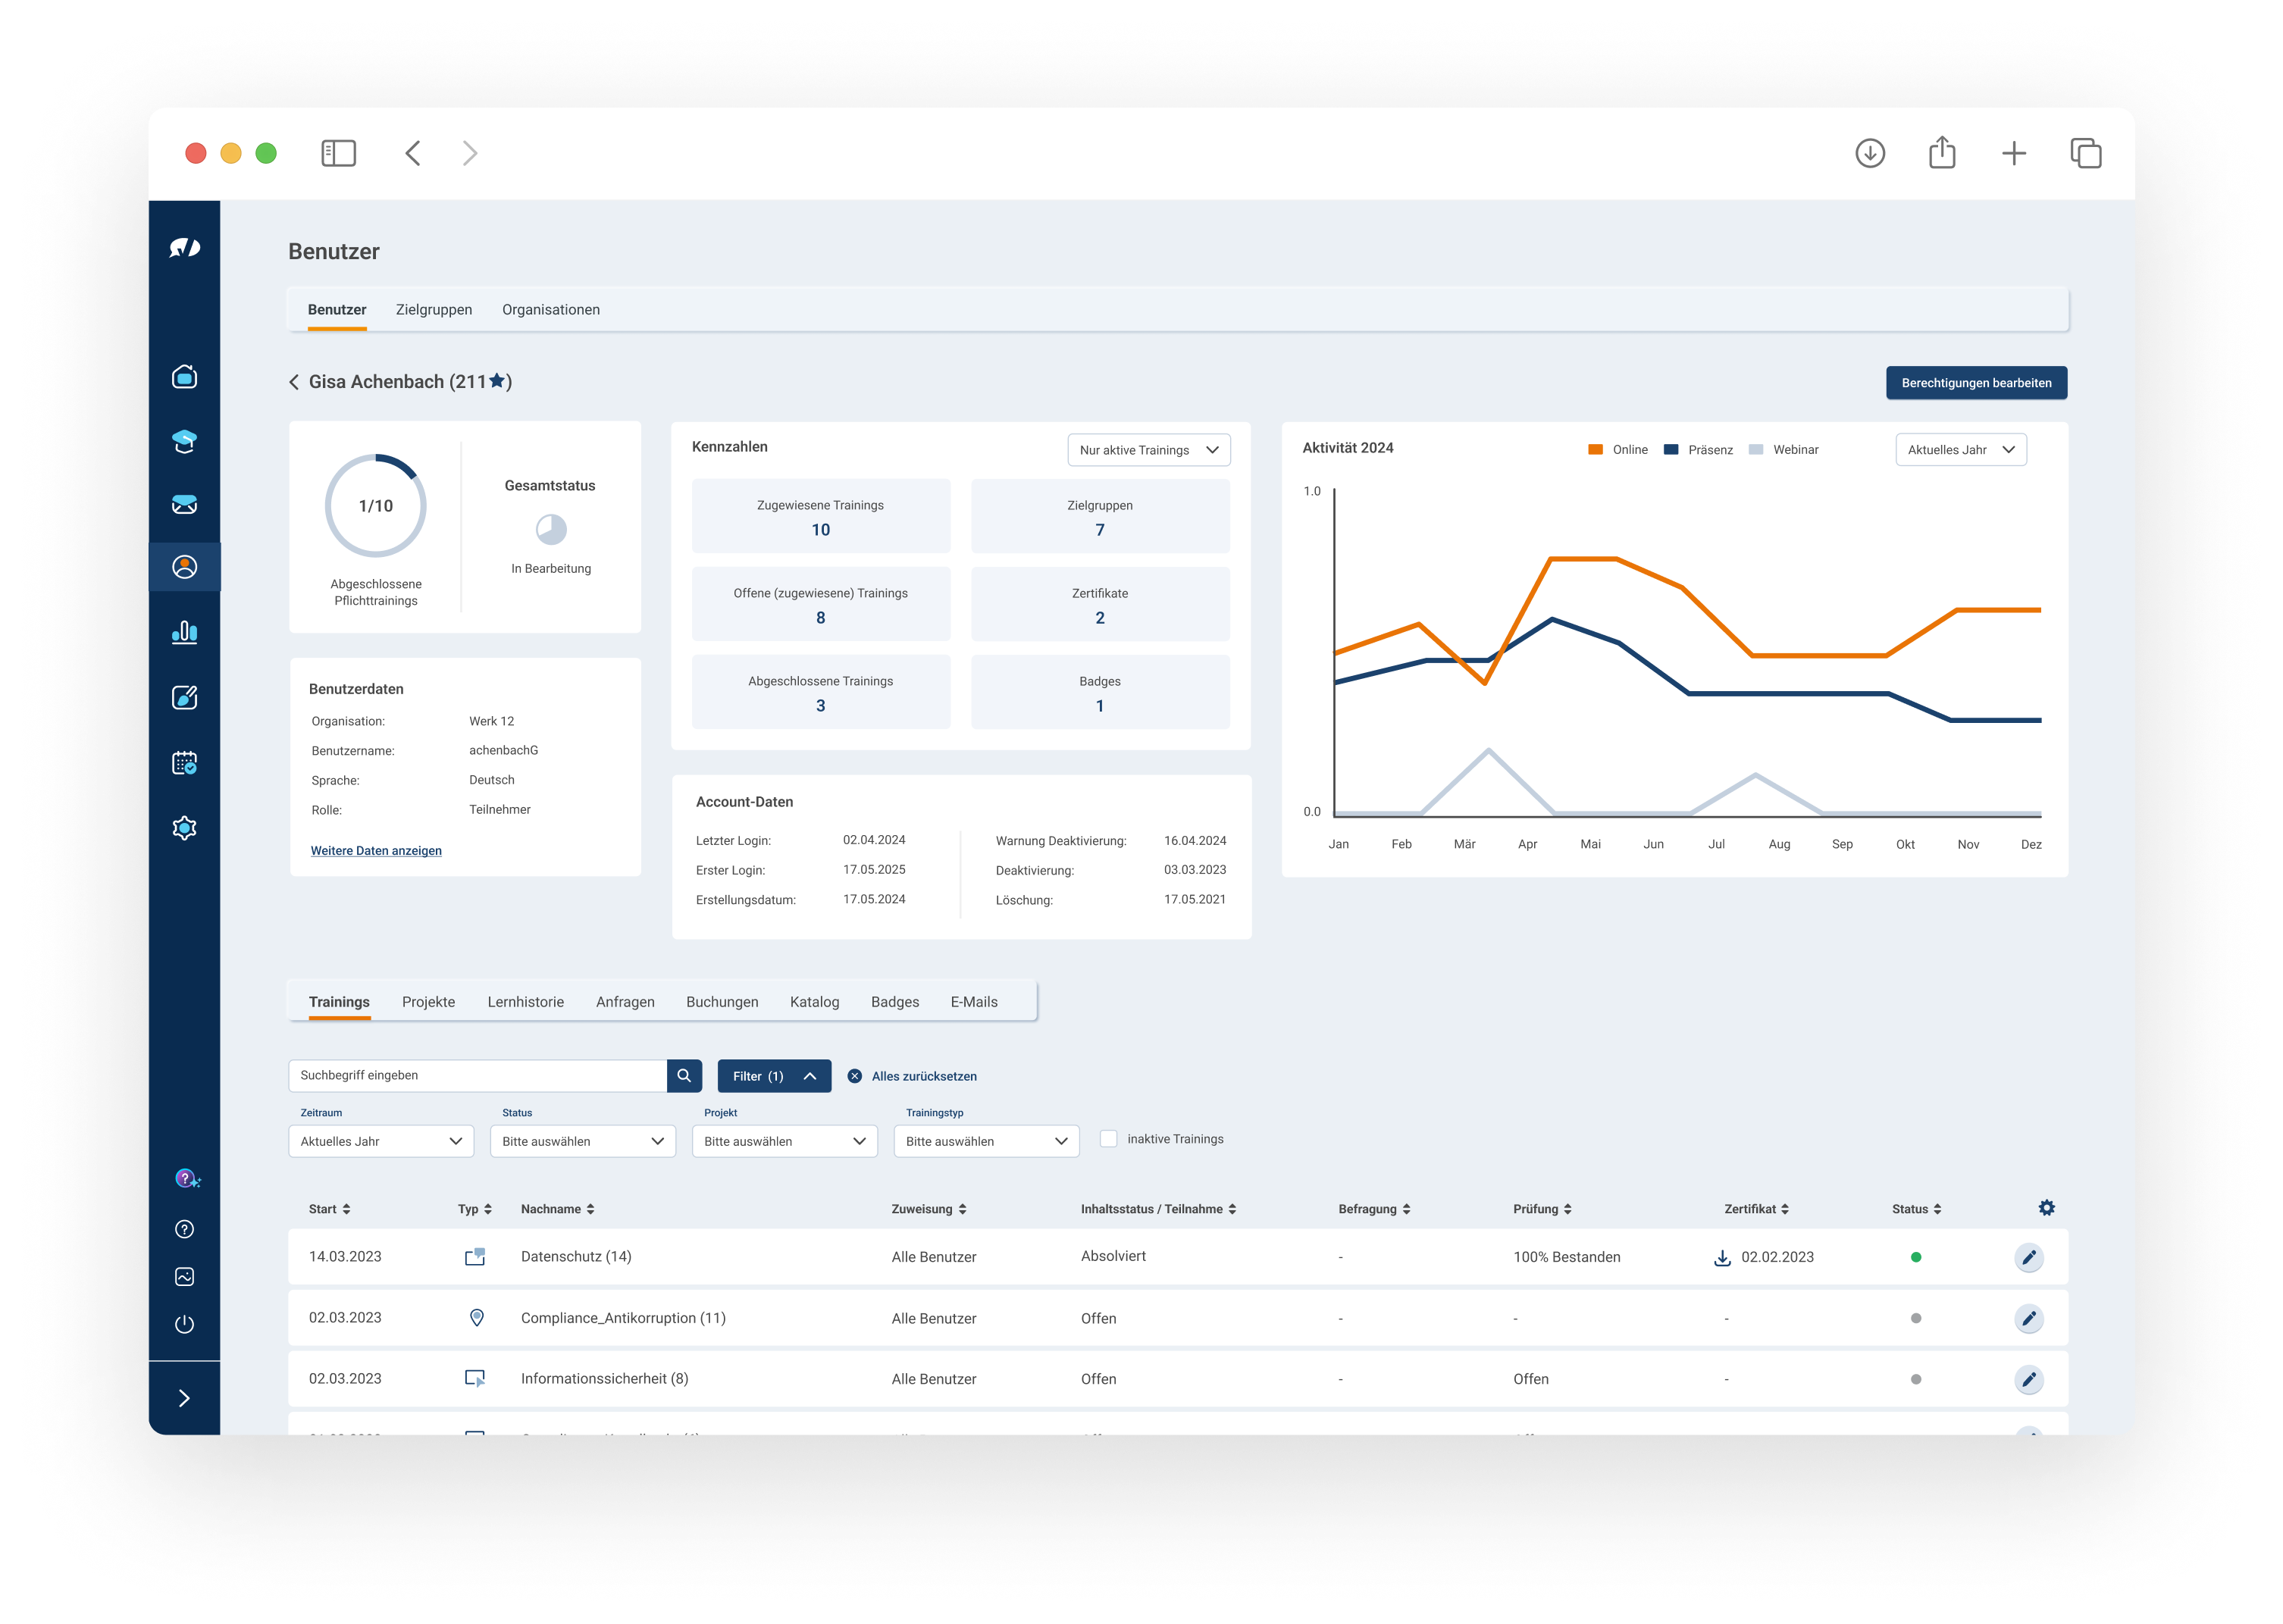Select the Trainings graduation cap icon
This screenshot has height=1624, width=2283.
(x=185, y=440)
